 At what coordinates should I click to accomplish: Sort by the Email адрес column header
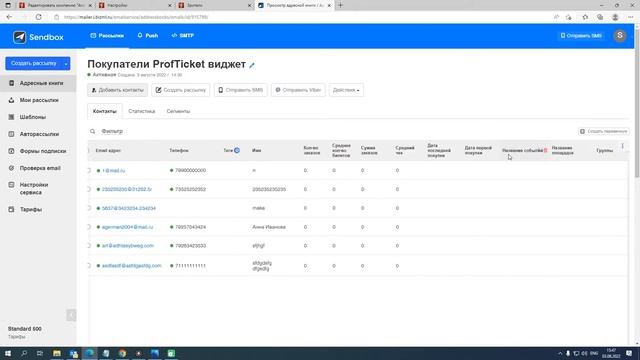[x=108, y=151]
